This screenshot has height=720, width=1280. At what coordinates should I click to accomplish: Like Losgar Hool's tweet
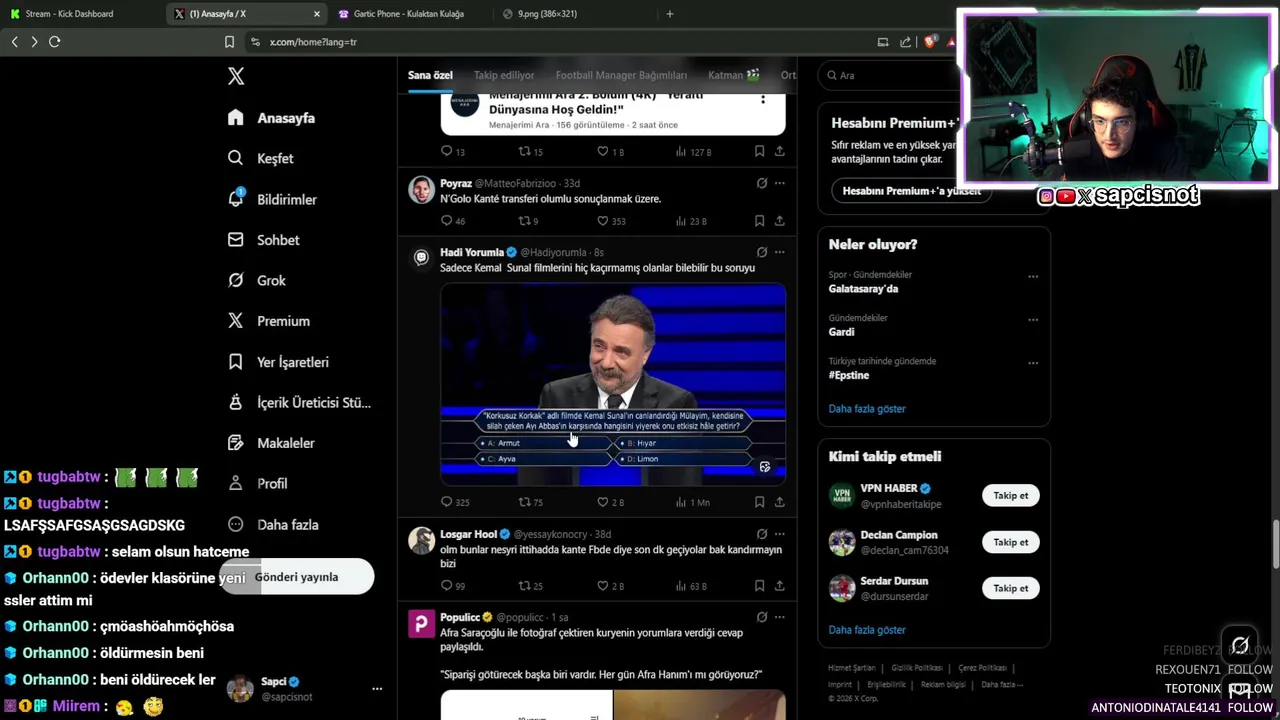[602, 586]
